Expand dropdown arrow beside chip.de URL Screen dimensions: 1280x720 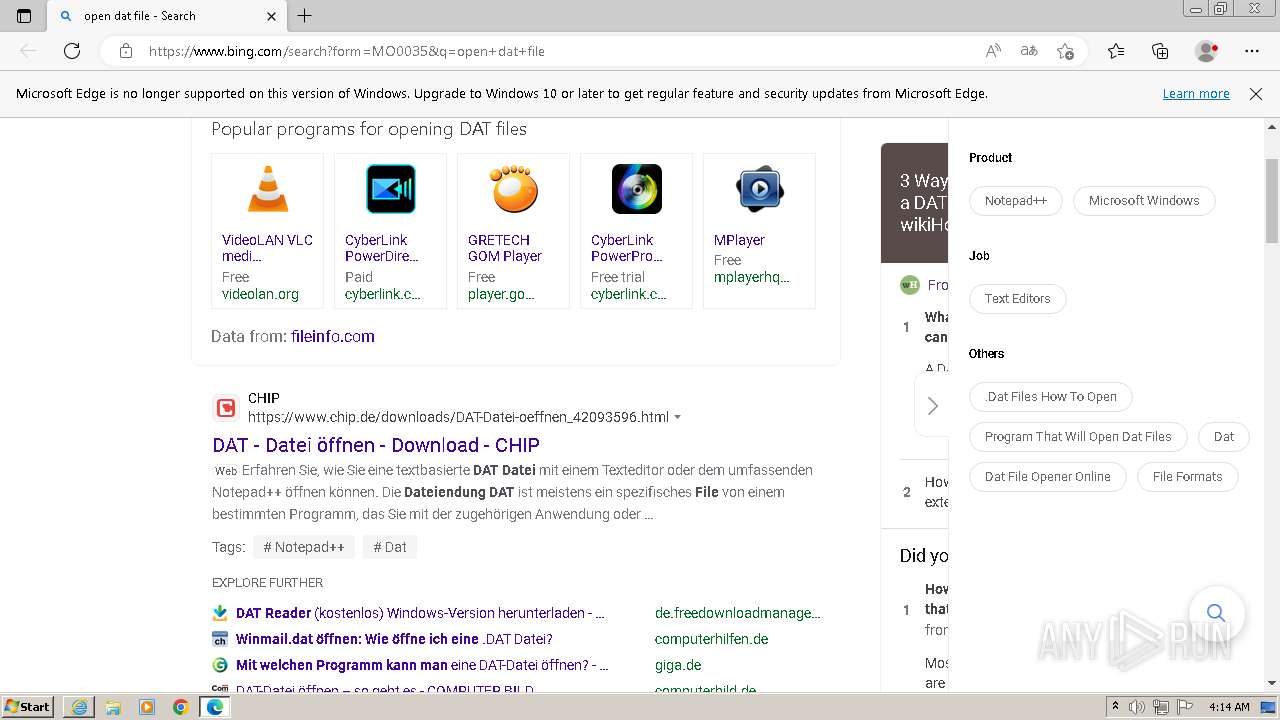[678, 418]
